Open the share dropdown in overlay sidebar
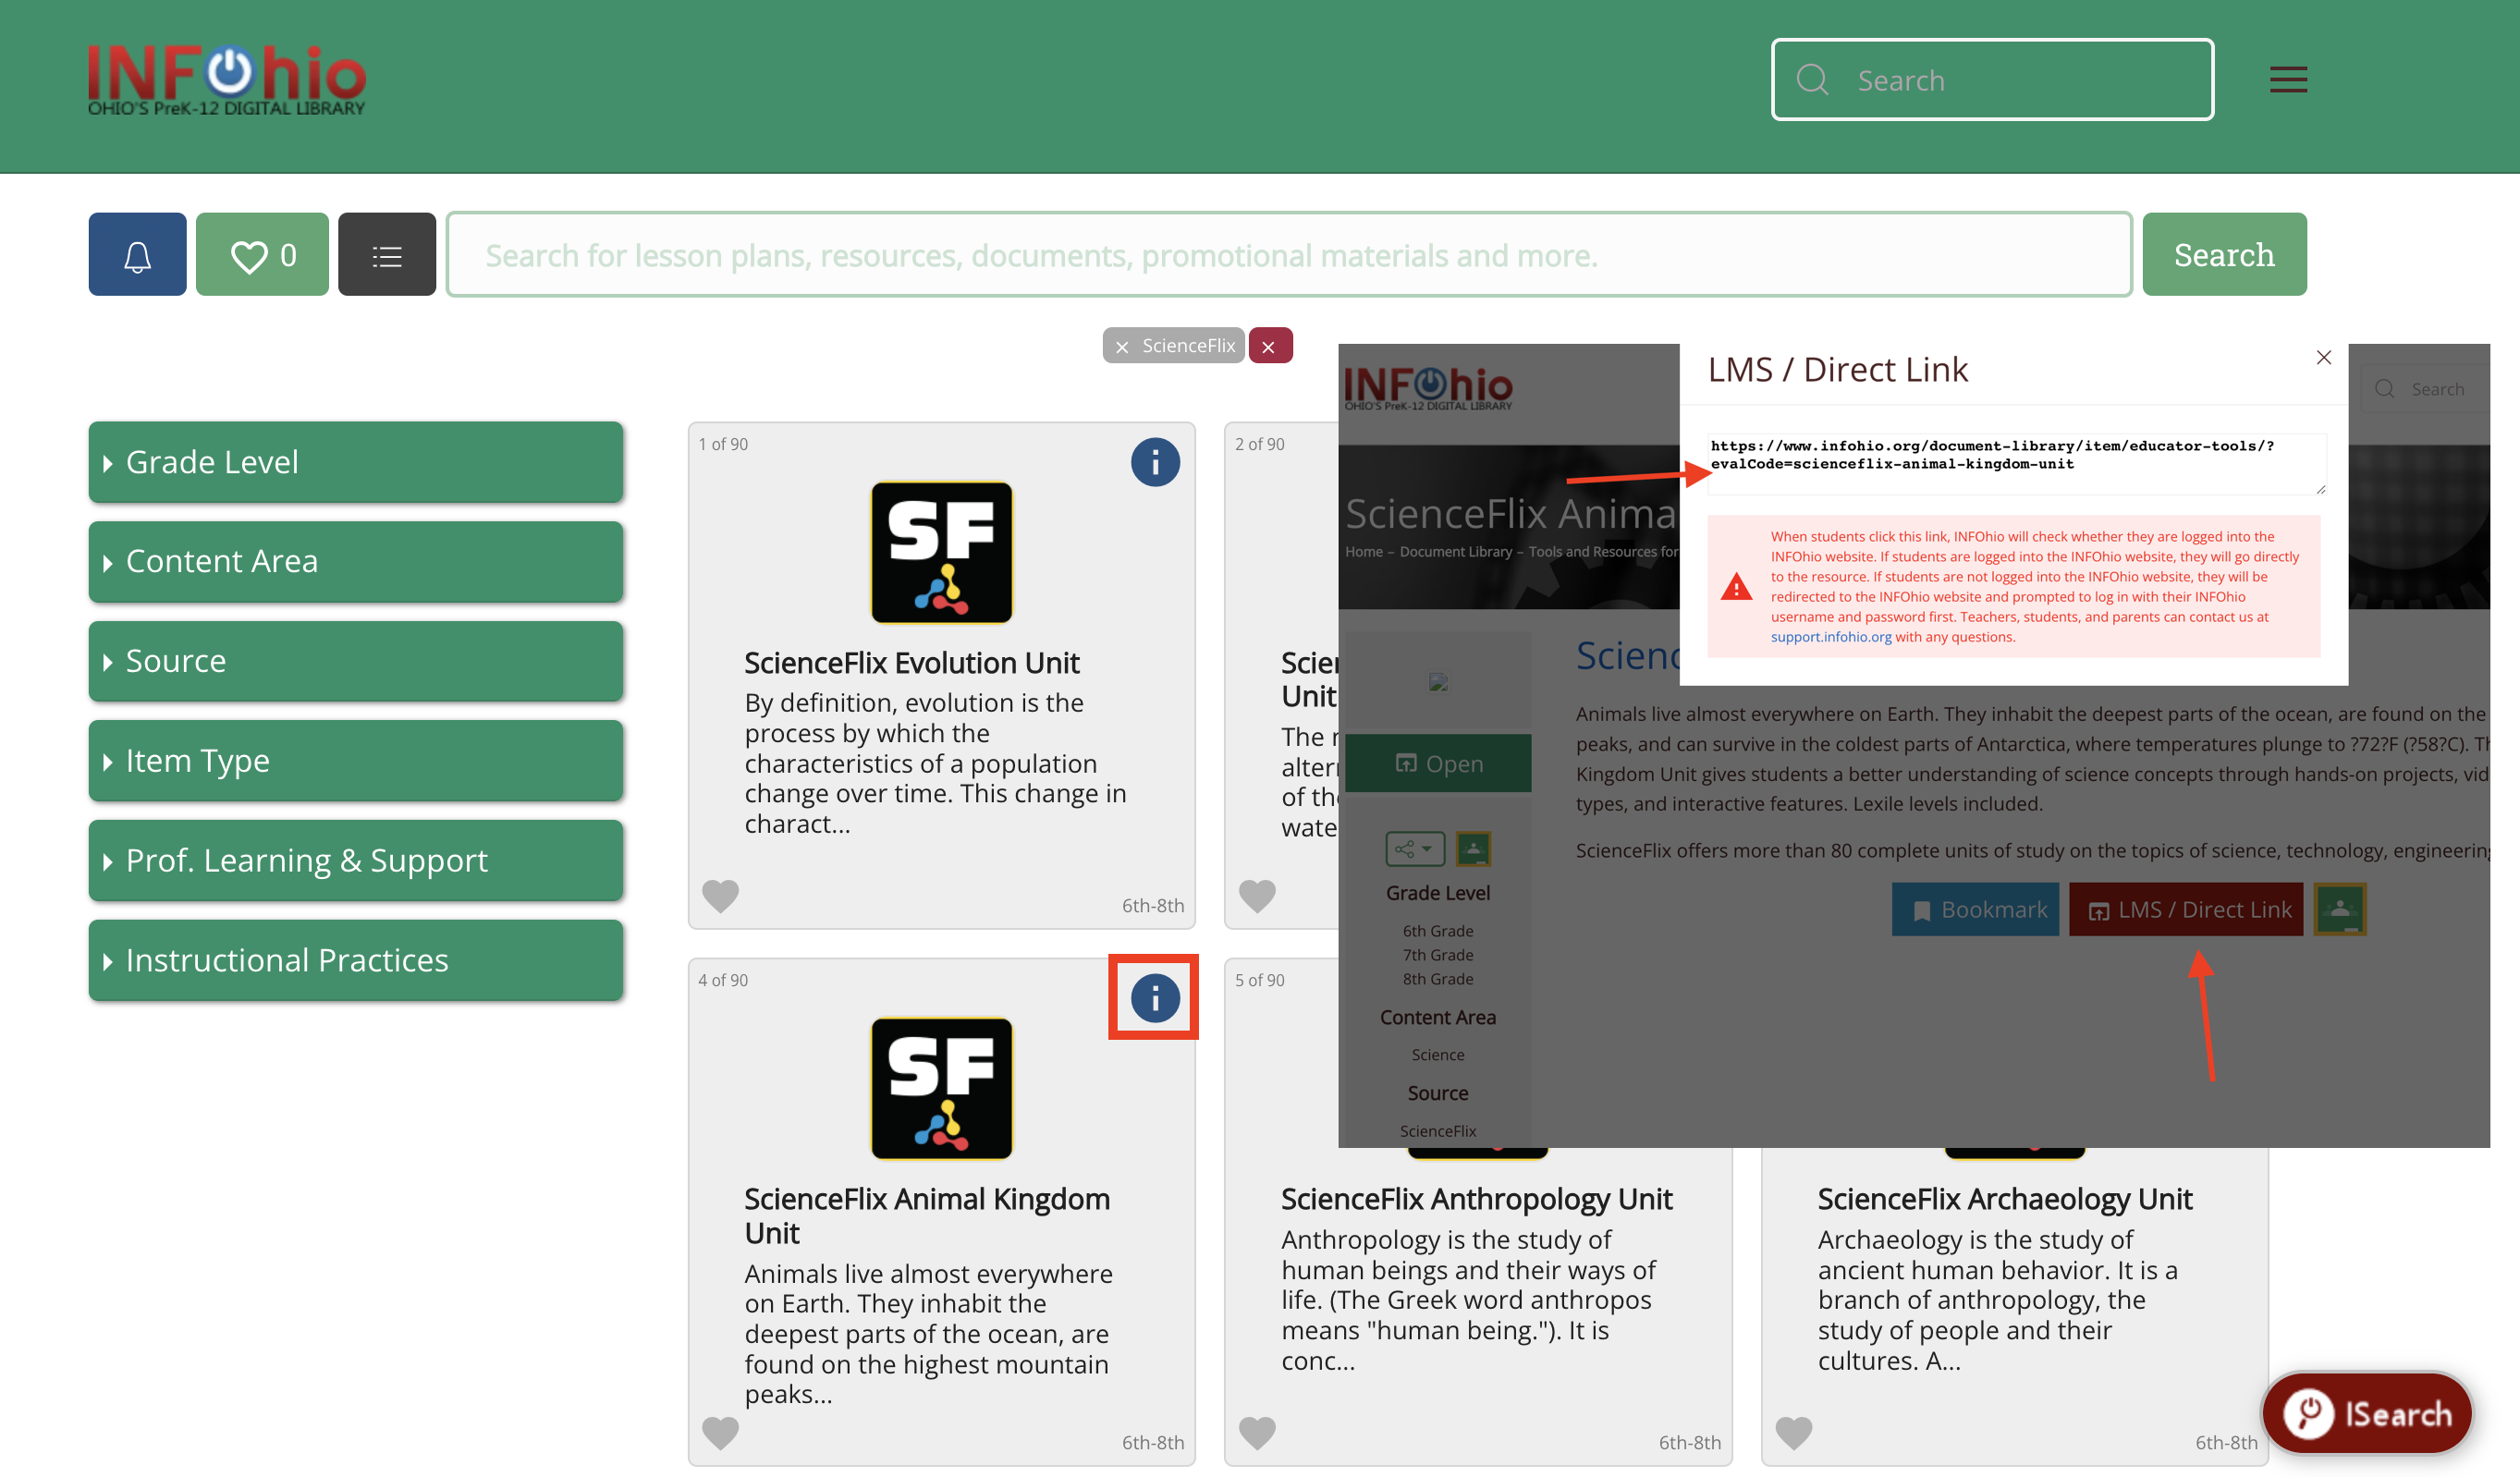The height and width of the screenshot is (1477, 2520). 1415,850
